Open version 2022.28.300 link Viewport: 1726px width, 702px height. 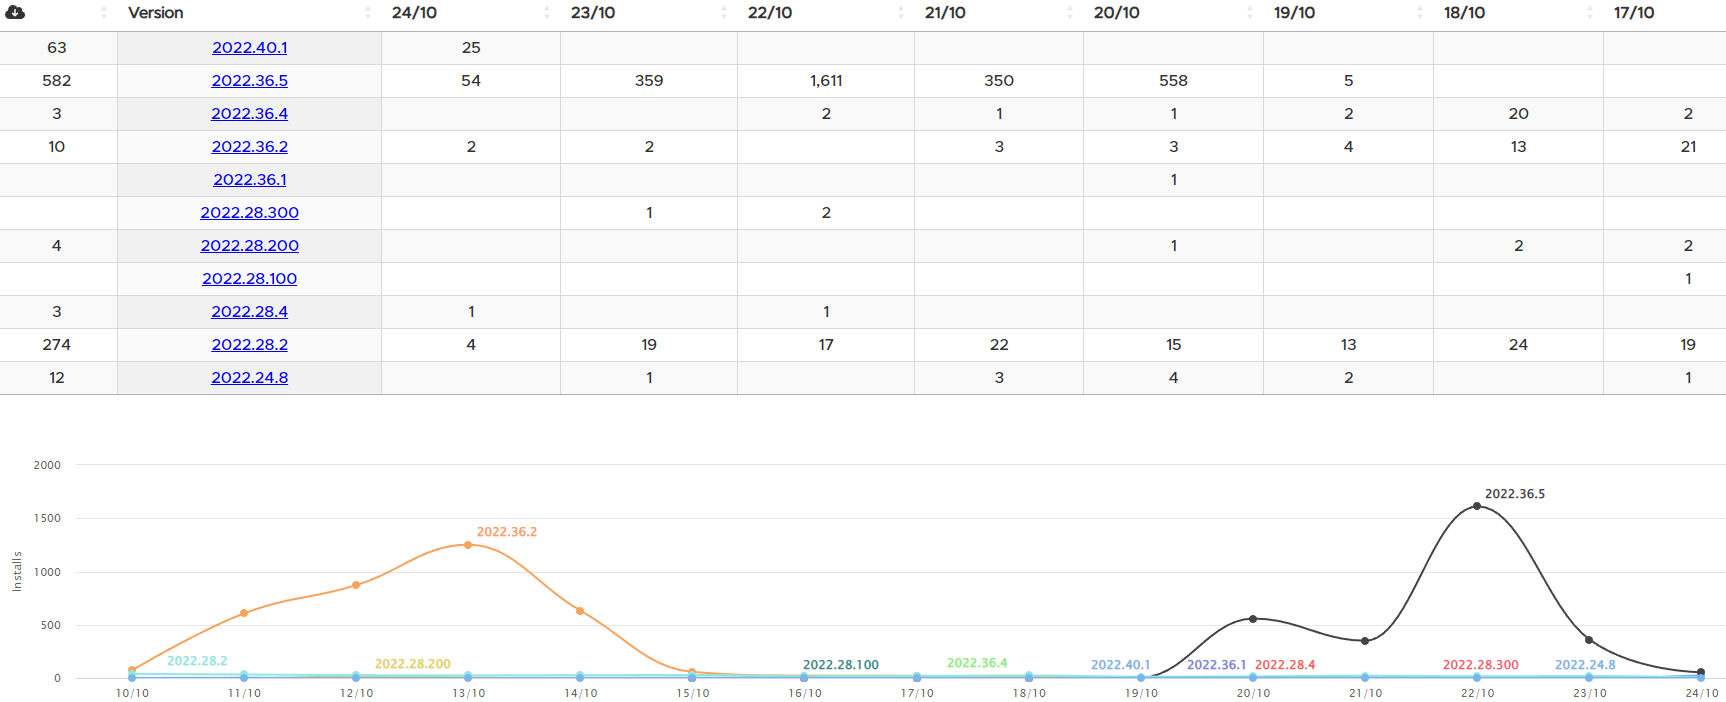[250, 213]
